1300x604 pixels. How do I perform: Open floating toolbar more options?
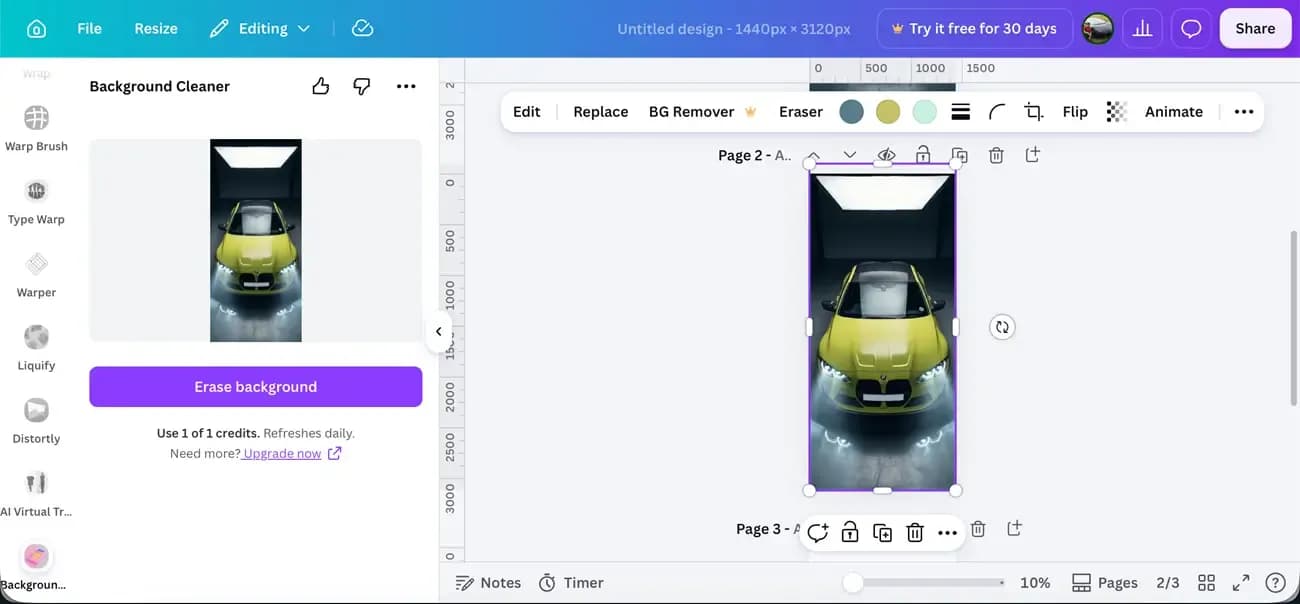[x=947, y=533]
